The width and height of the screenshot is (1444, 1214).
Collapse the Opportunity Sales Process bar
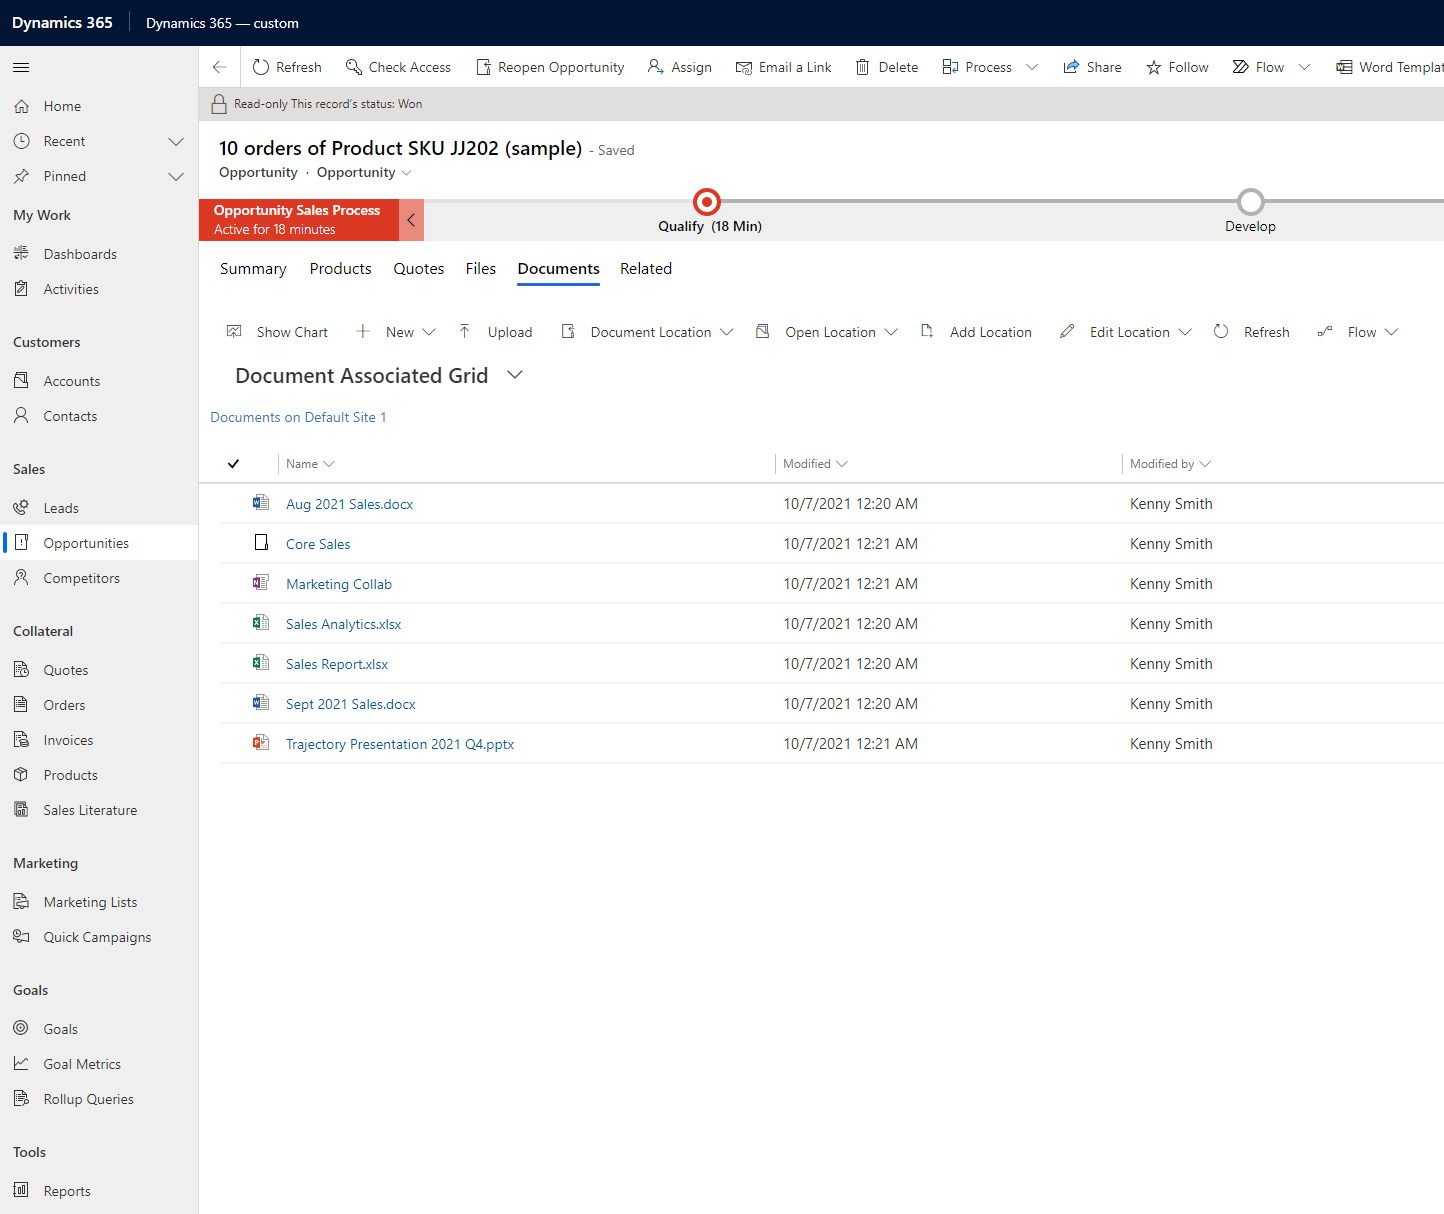pyautogui.click(x=411, y=220)
